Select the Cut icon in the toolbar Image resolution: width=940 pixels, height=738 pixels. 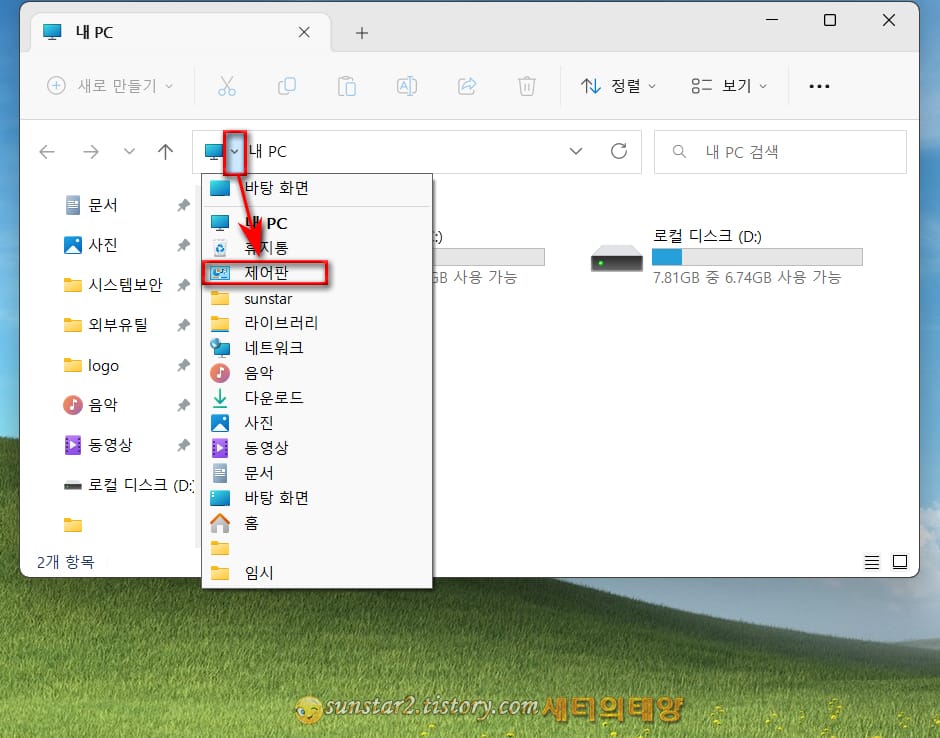coord(226,86)
